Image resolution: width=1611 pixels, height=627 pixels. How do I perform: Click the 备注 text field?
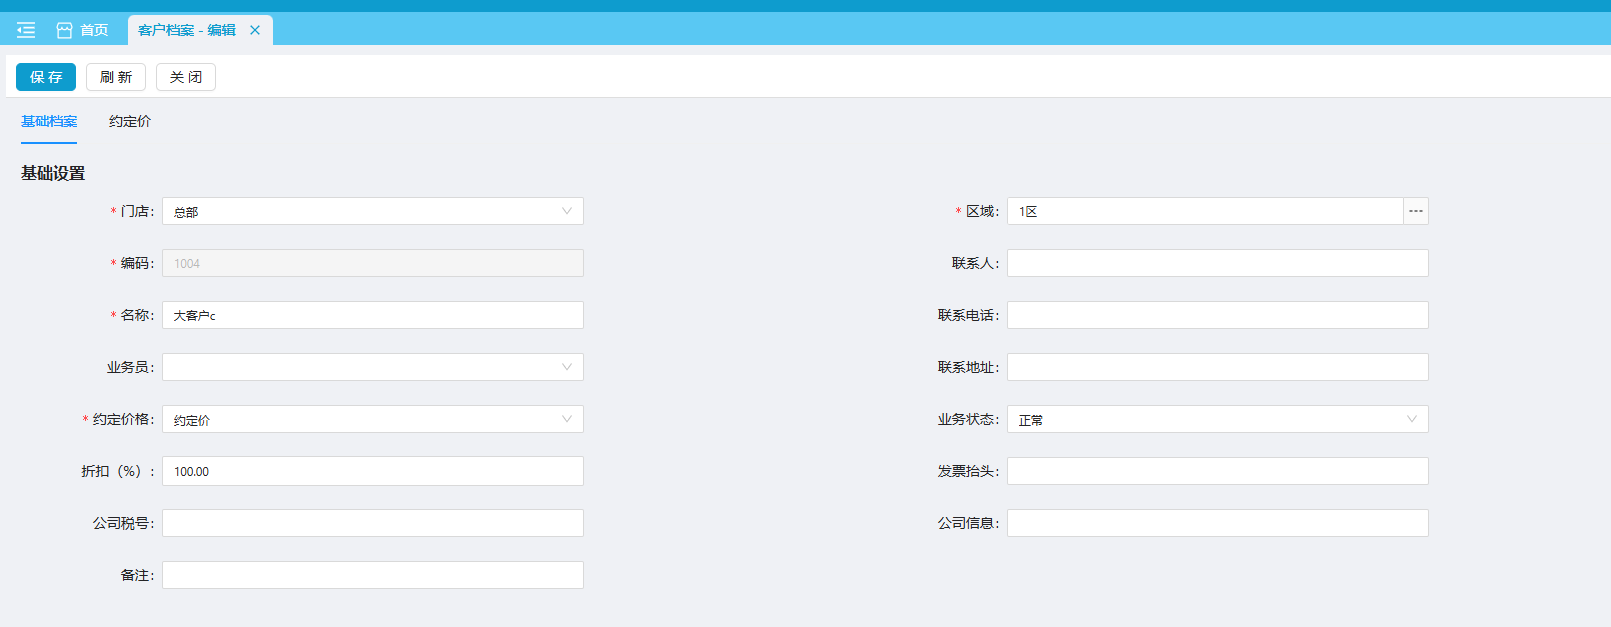372,575
